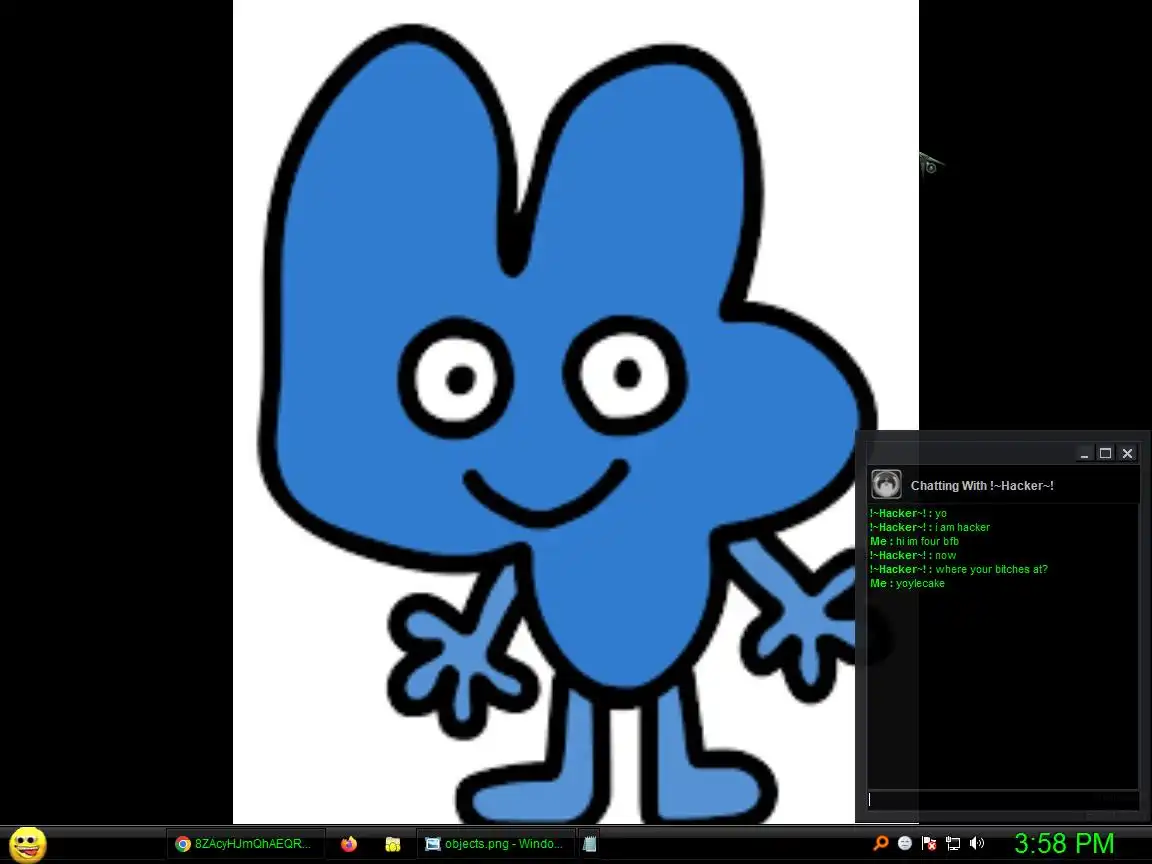This screenshot has height=864, width=1152.
Task: Maximize the Chatting With Hacker window
Action: [x=1105, y=453]
